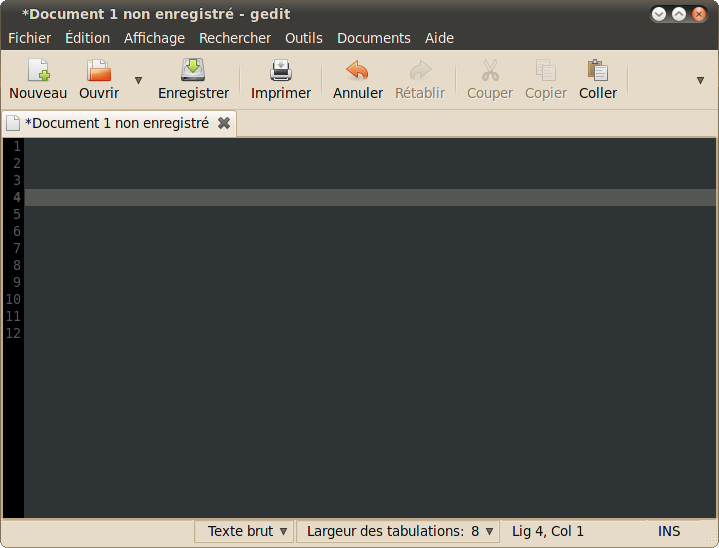Expand the recent files arrow beside Ouvrir
This screenshot has width=719, height=548.
coord(138,80)
